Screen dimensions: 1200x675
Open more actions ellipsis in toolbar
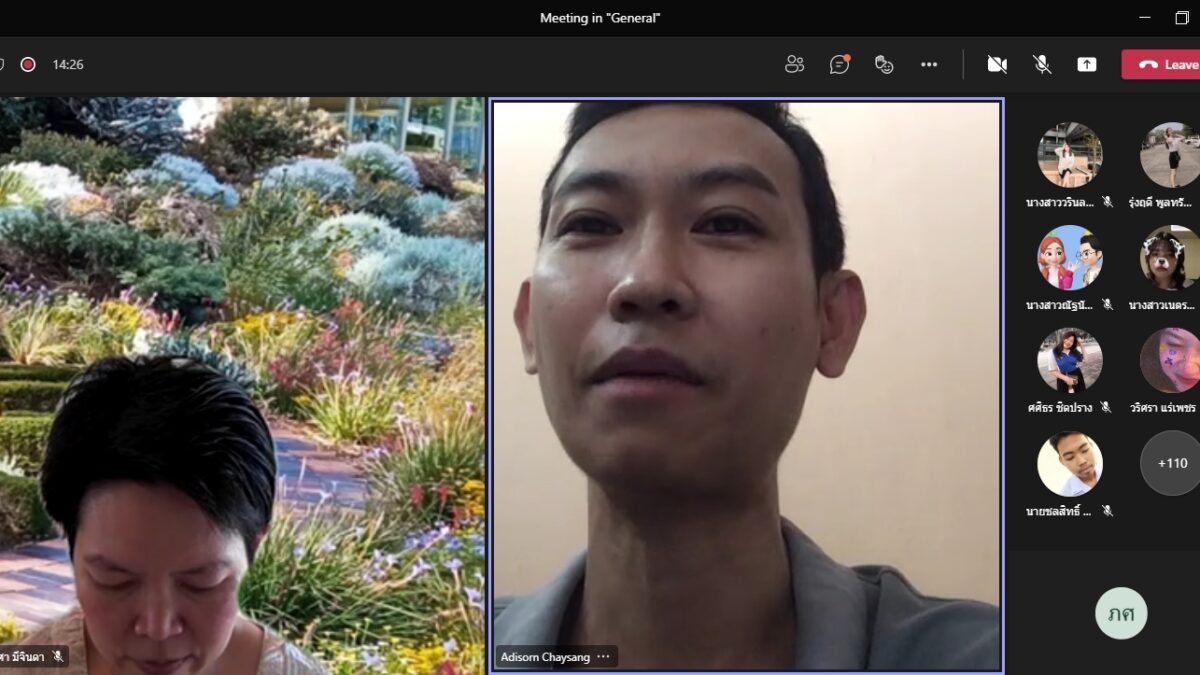[x=929, y=64]
